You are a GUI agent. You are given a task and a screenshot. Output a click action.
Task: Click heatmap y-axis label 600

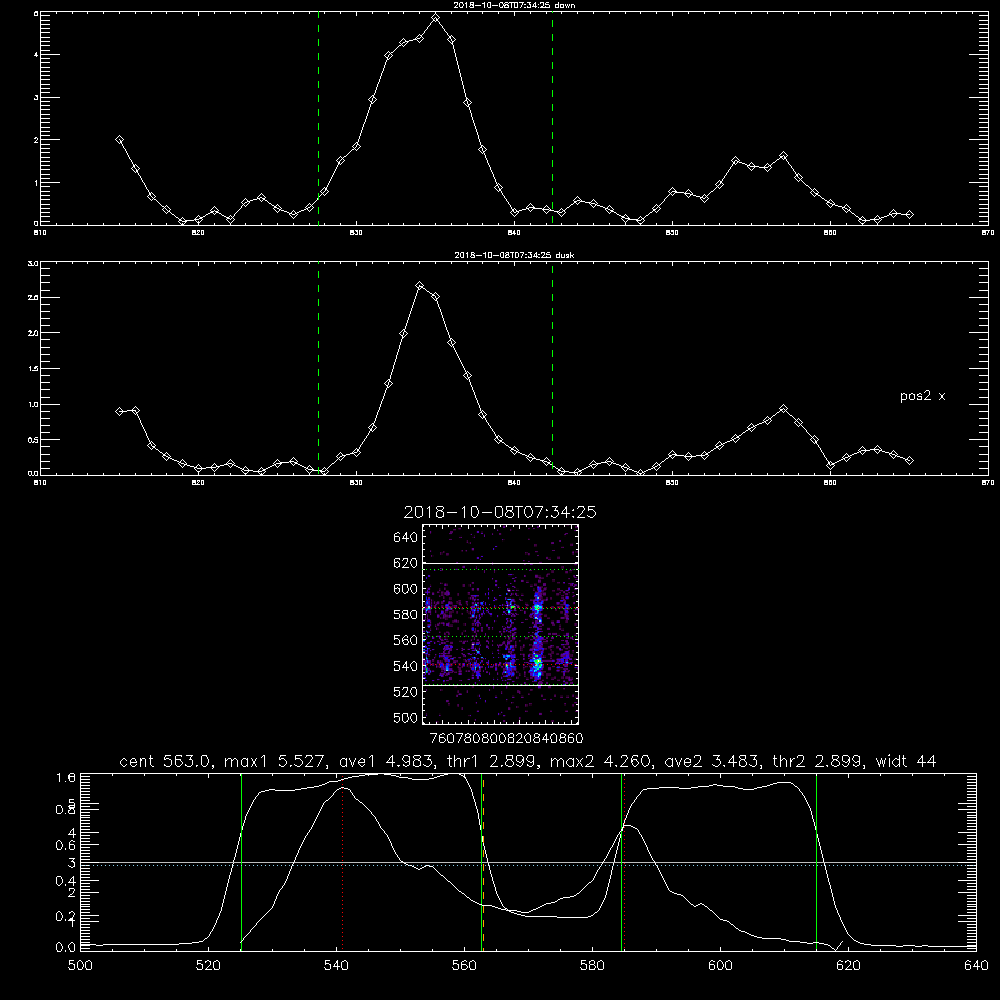pos(406,589)
